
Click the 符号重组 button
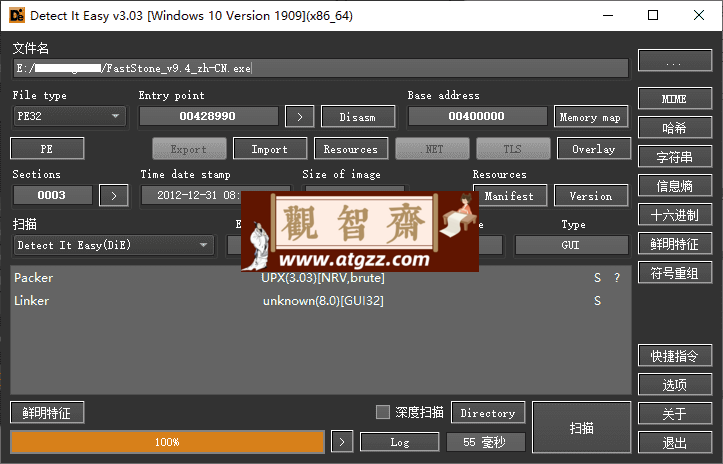[675, 273]
